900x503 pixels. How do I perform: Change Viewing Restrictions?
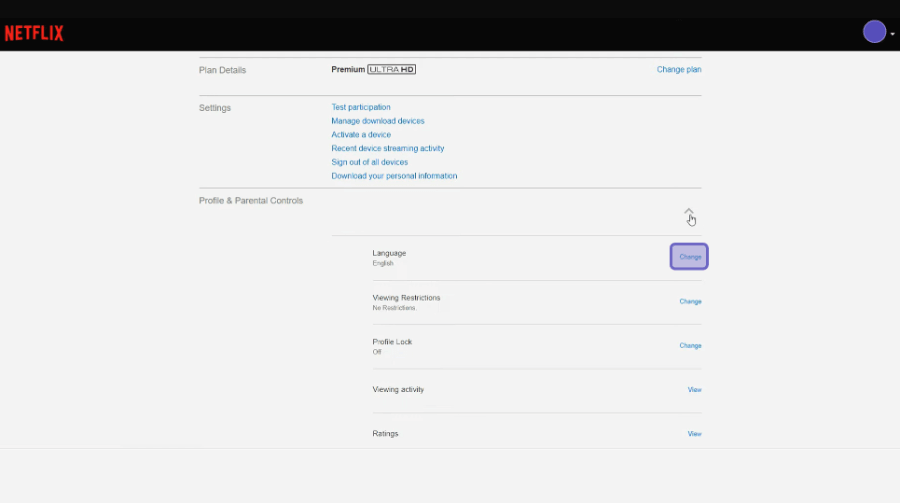[690, 301]
